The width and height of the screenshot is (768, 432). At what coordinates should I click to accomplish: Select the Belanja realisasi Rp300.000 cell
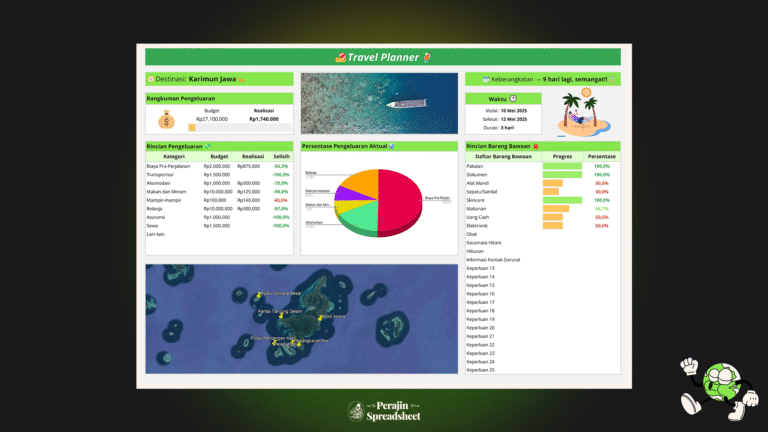[249, 209]
